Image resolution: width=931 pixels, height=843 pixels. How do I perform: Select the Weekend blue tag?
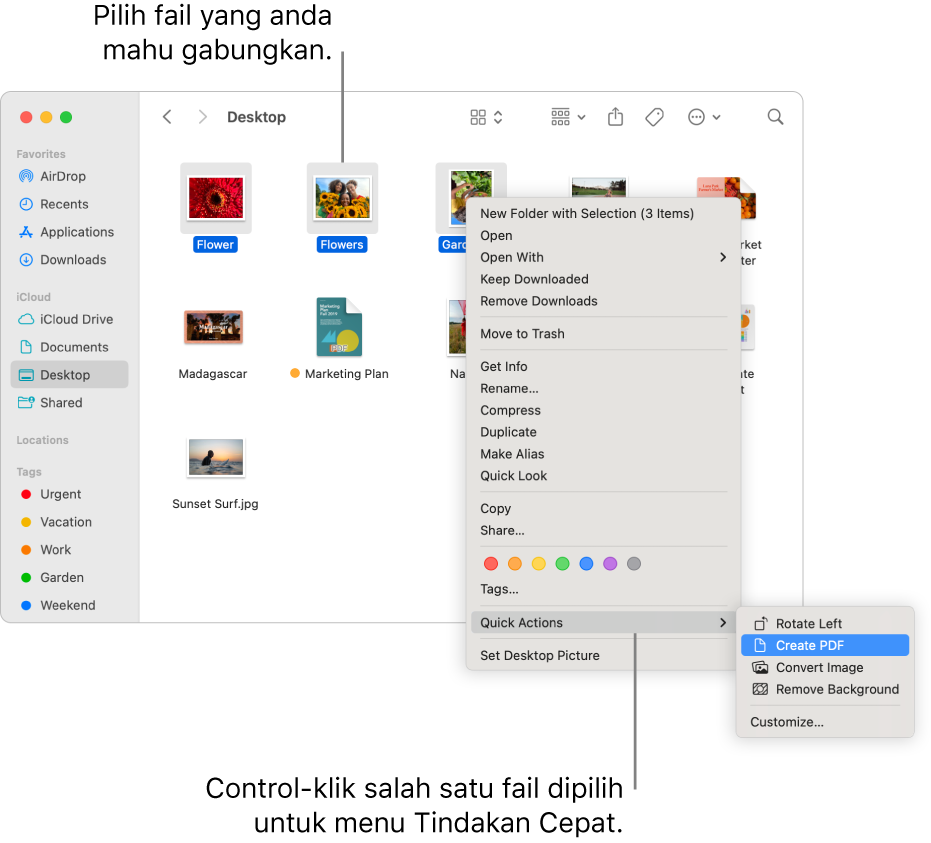pyautogui.click(x=69, y=606)
